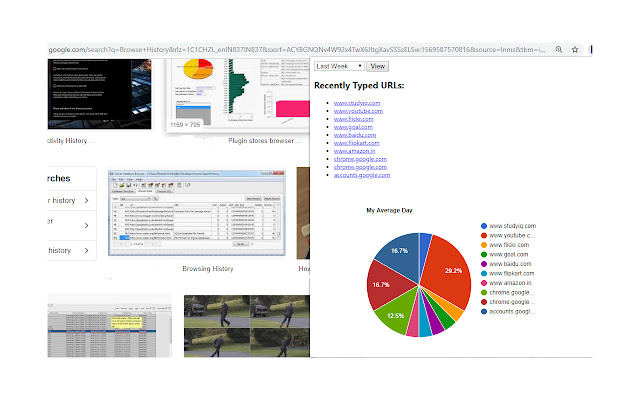Select the 29.2% red pie slice
Screen dimensions: 640x400
449,269
